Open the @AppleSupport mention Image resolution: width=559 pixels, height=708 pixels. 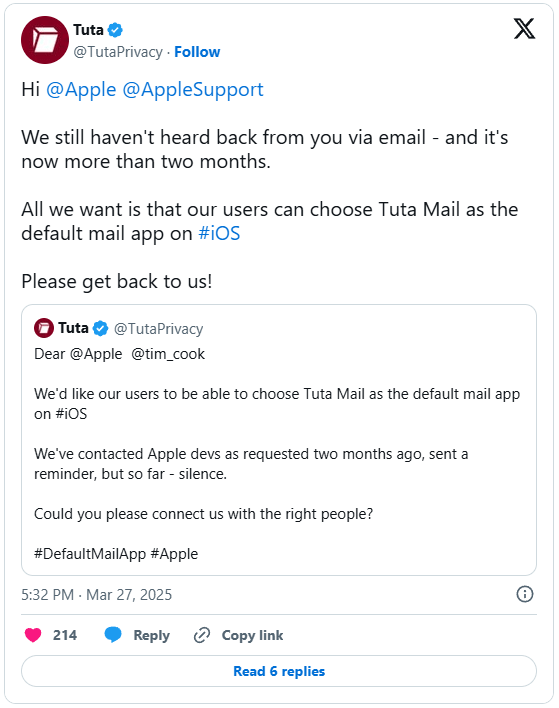[x=193, y=90]
